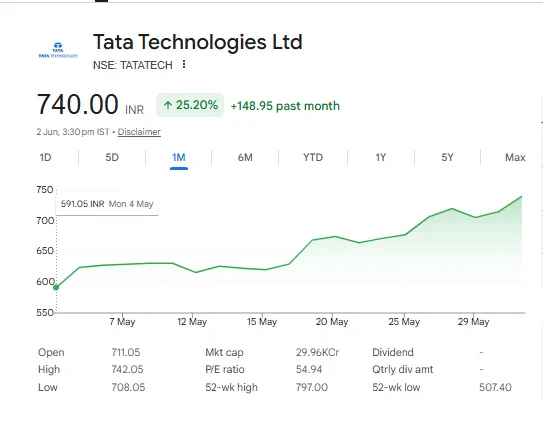
Task: Switch to the 6M chart range
Action: (245, 158)
